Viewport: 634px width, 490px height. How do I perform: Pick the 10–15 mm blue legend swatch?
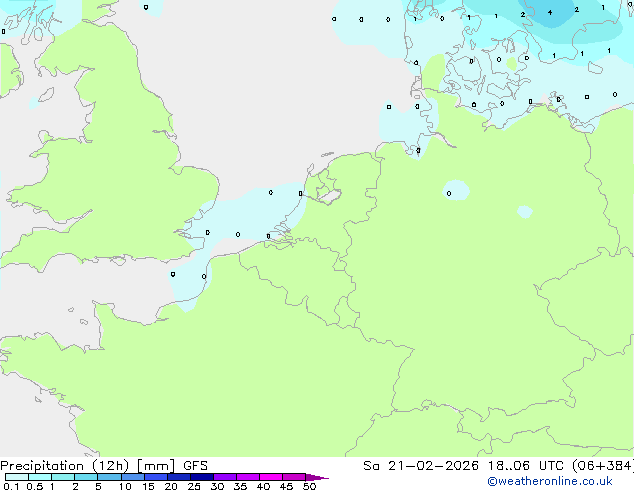point(133,477)
